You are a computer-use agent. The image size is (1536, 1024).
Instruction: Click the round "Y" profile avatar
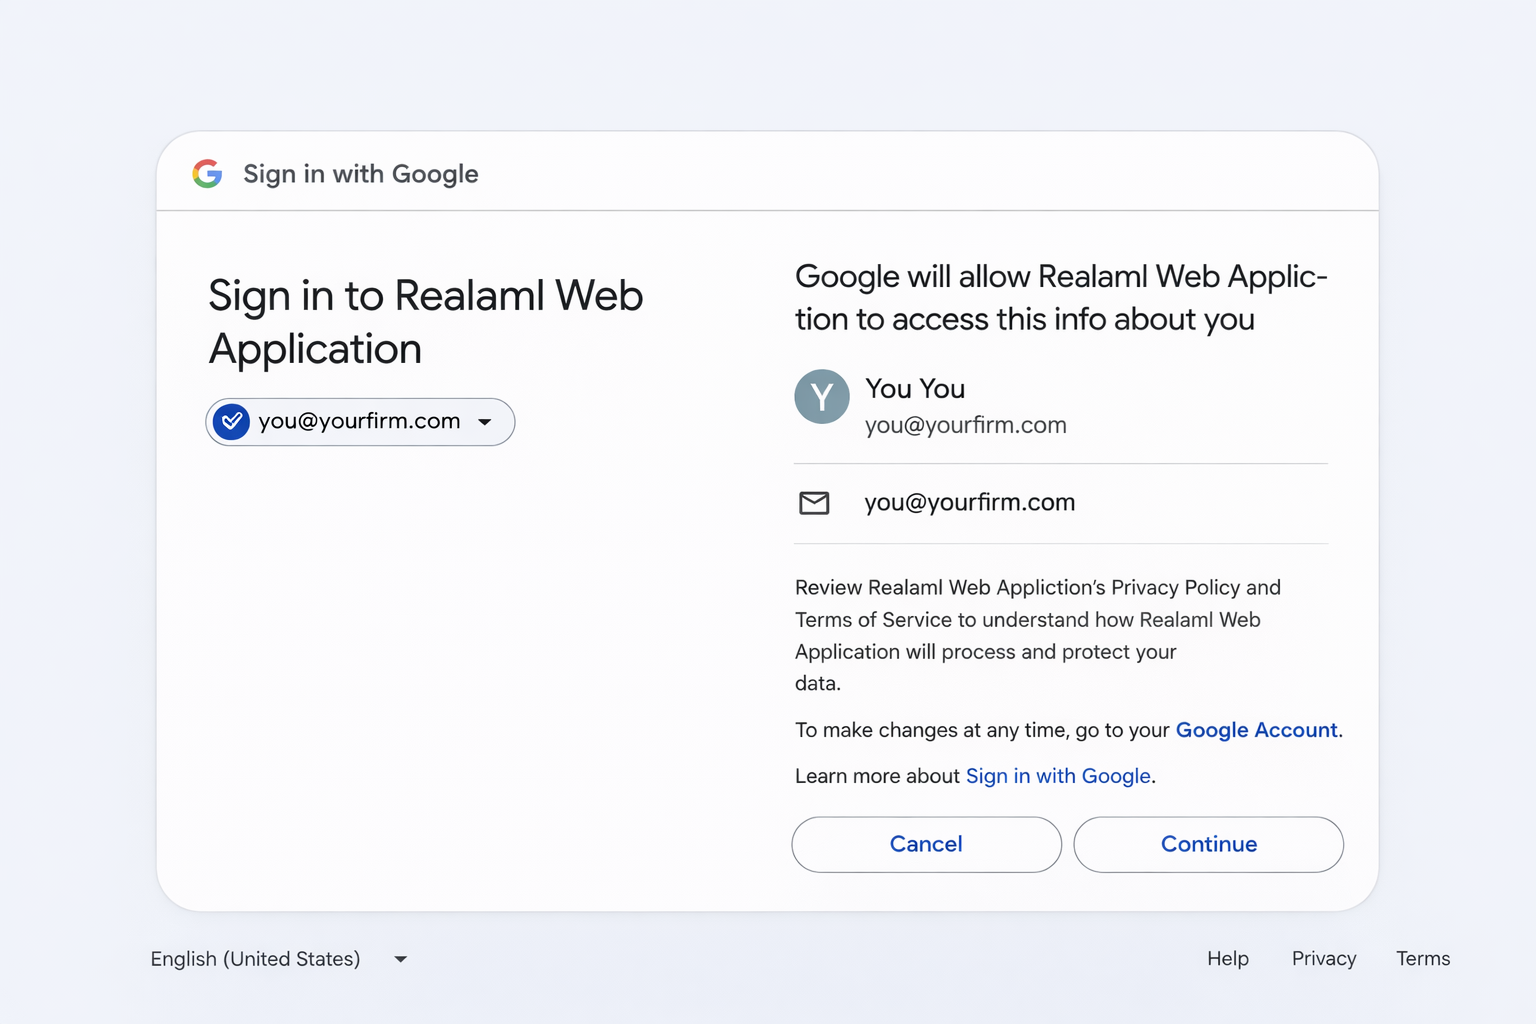pos(822,397)
